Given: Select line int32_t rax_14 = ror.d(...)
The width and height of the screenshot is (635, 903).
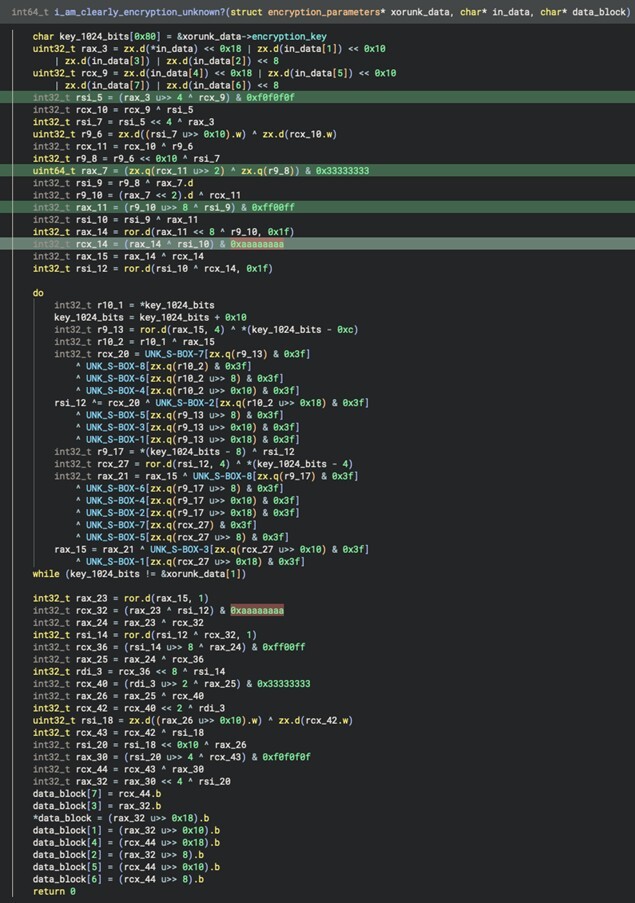Looking at the screenshot, I should point(163,232).
